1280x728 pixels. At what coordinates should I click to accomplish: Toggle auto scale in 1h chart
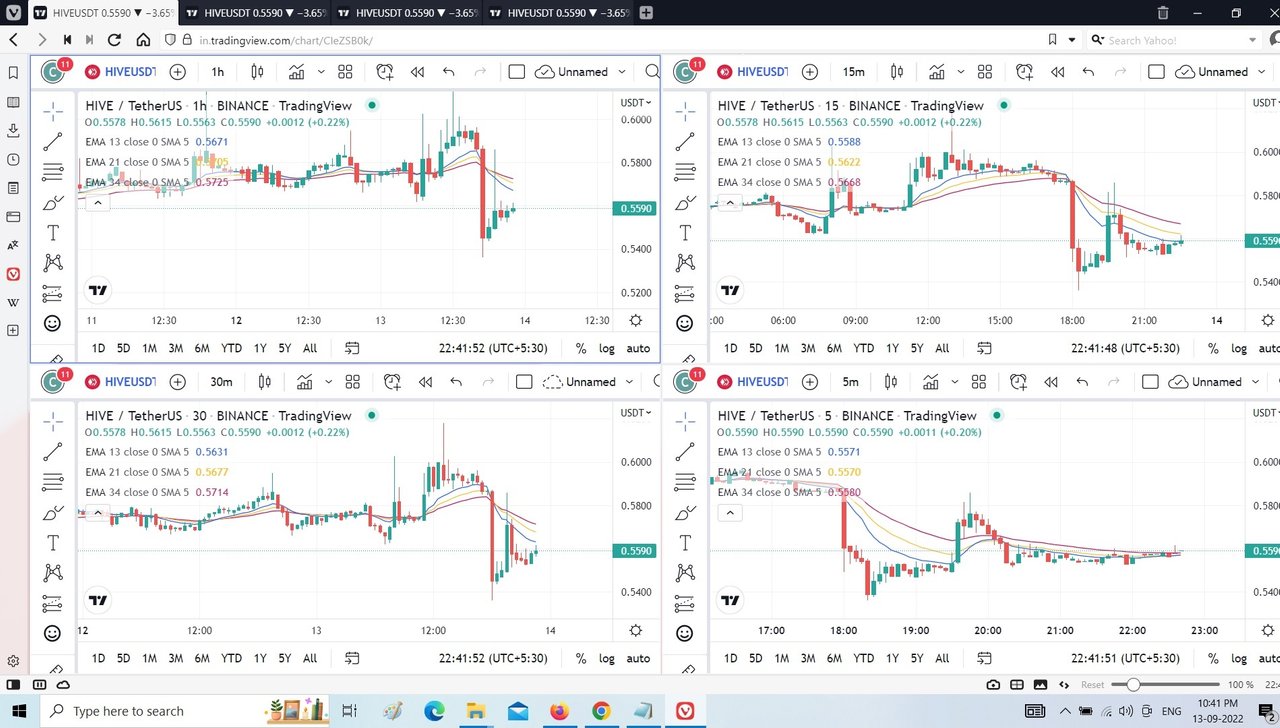[638, 348]
